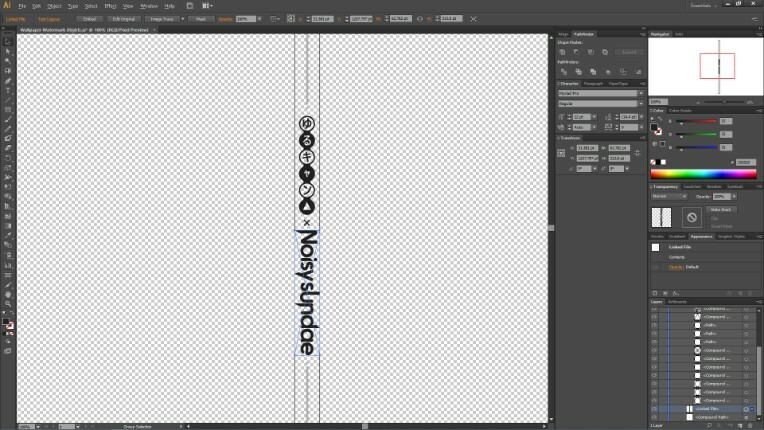Open the Effect menu
The height and width of the screenshot is (430, 764).
110,6
